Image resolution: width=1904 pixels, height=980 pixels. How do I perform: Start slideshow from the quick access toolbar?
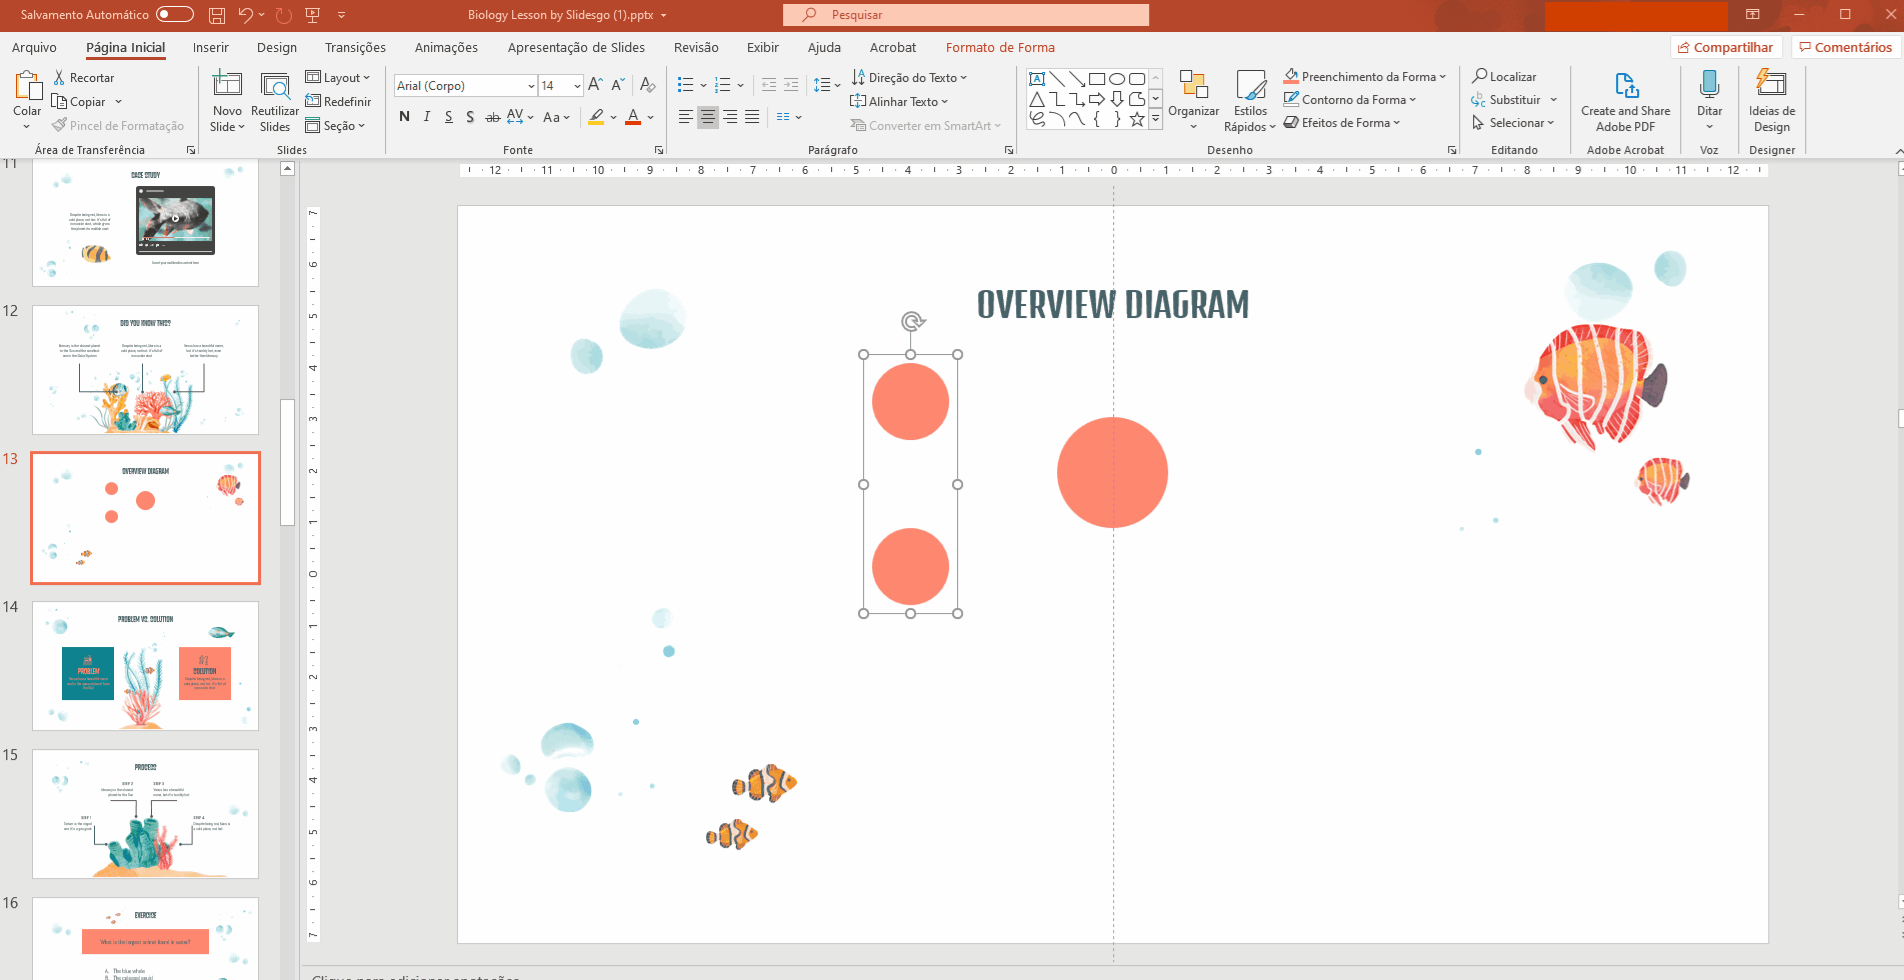point(312,15)
